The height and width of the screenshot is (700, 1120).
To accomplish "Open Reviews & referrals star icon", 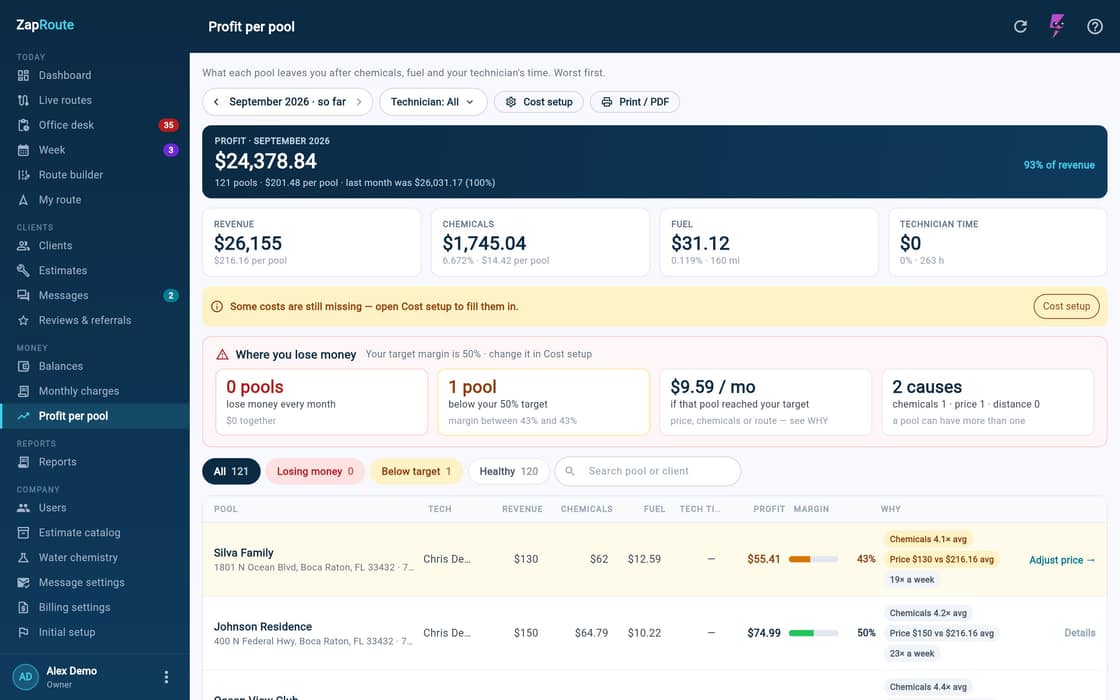I will click(x=24, y=321).
